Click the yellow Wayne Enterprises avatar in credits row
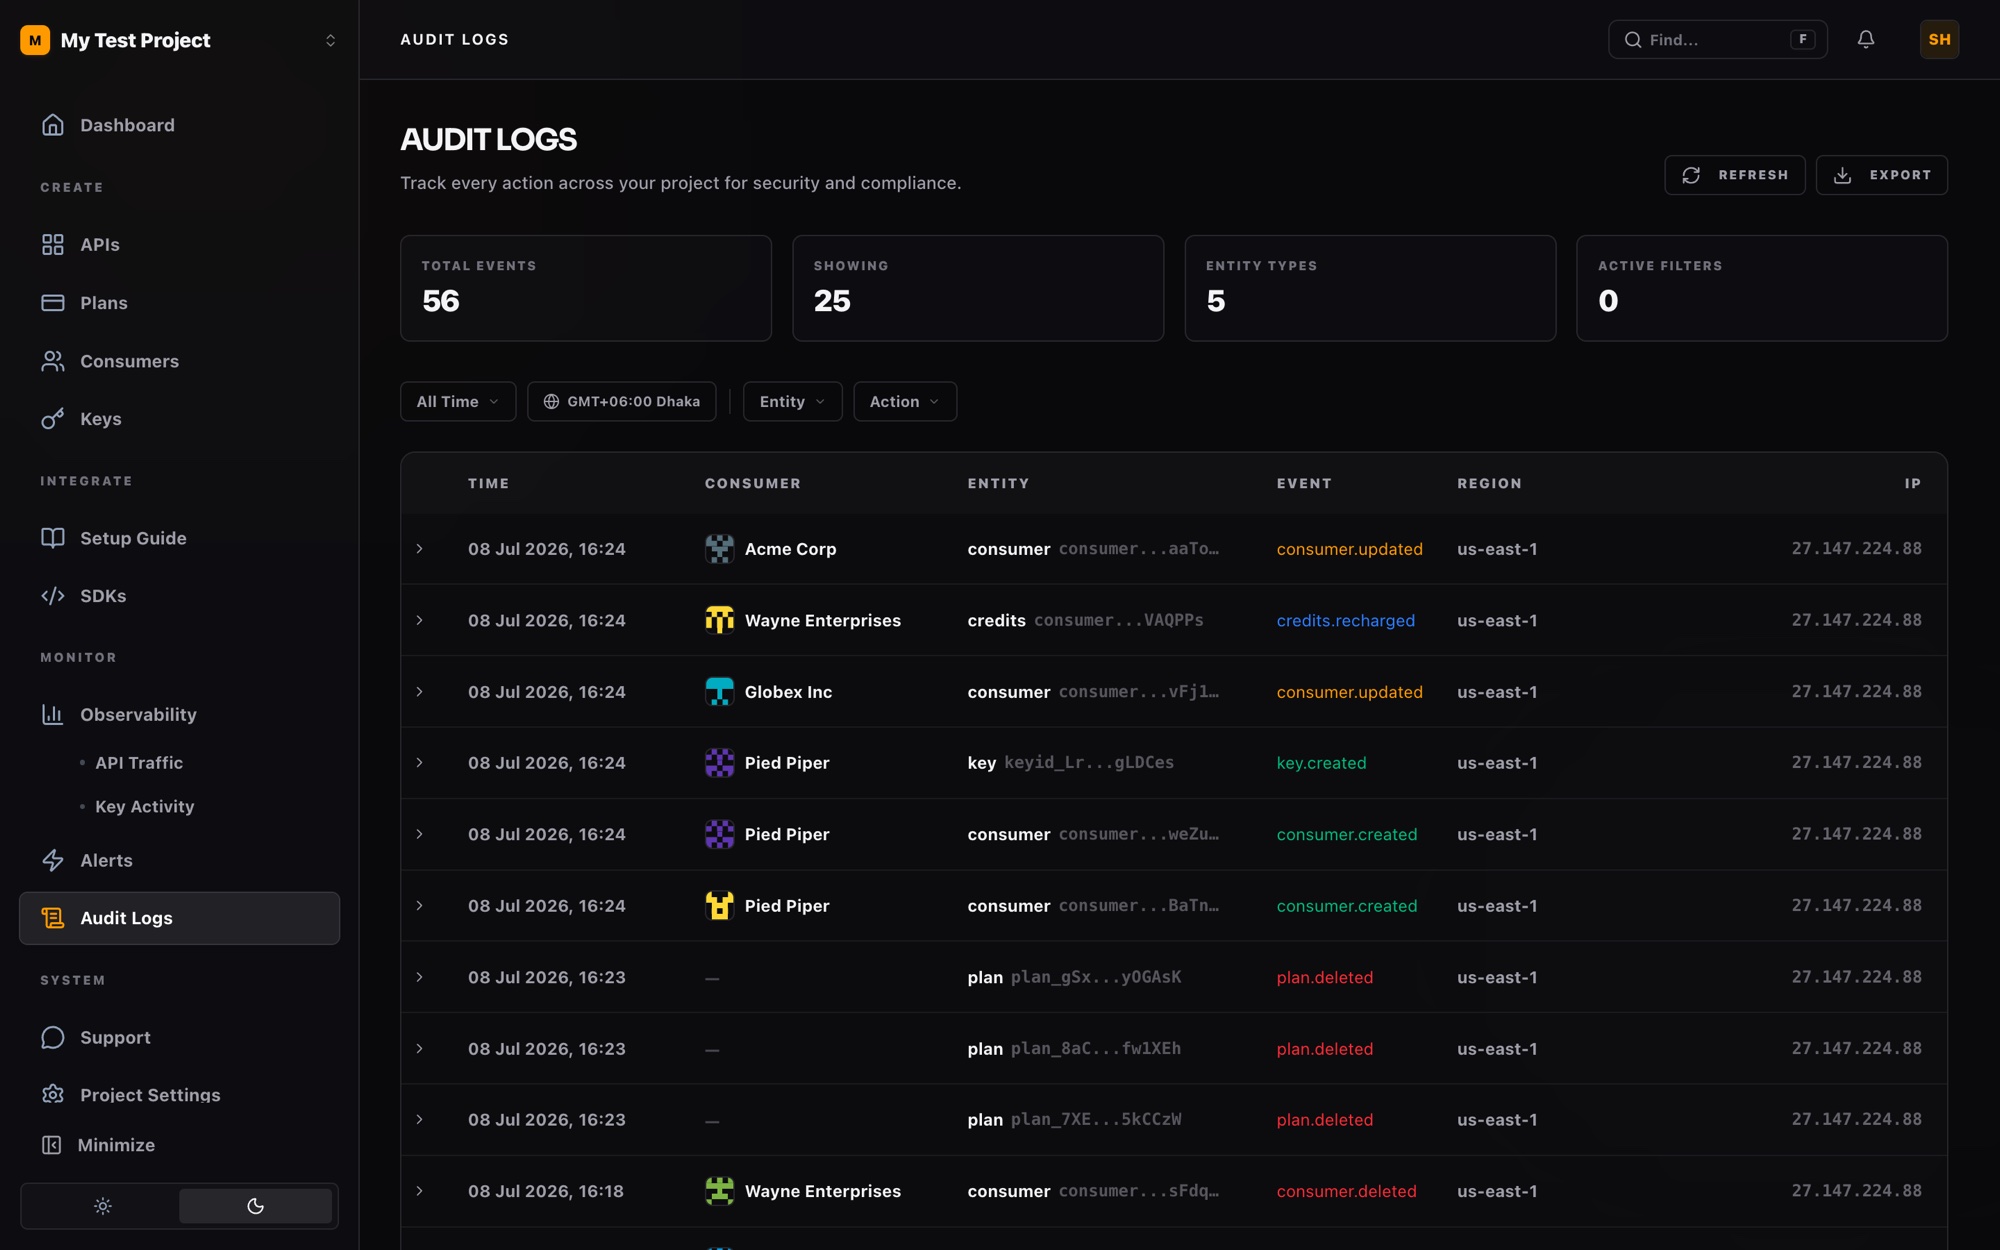The width and height of the screenshot is (2000, 1250). (719, 620)
